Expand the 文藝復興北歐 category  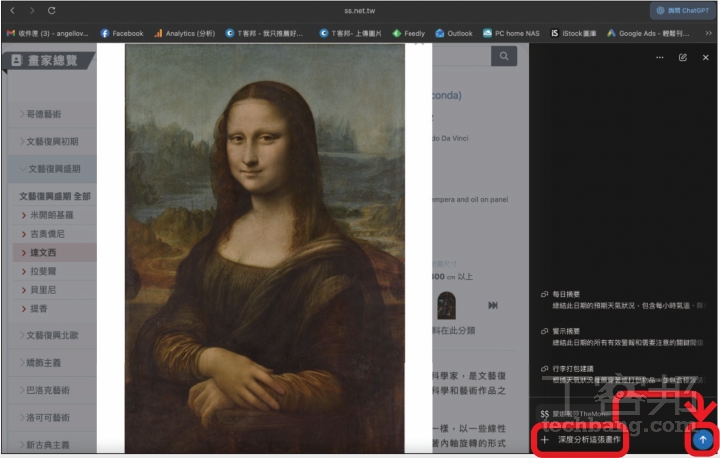[52, 335]
